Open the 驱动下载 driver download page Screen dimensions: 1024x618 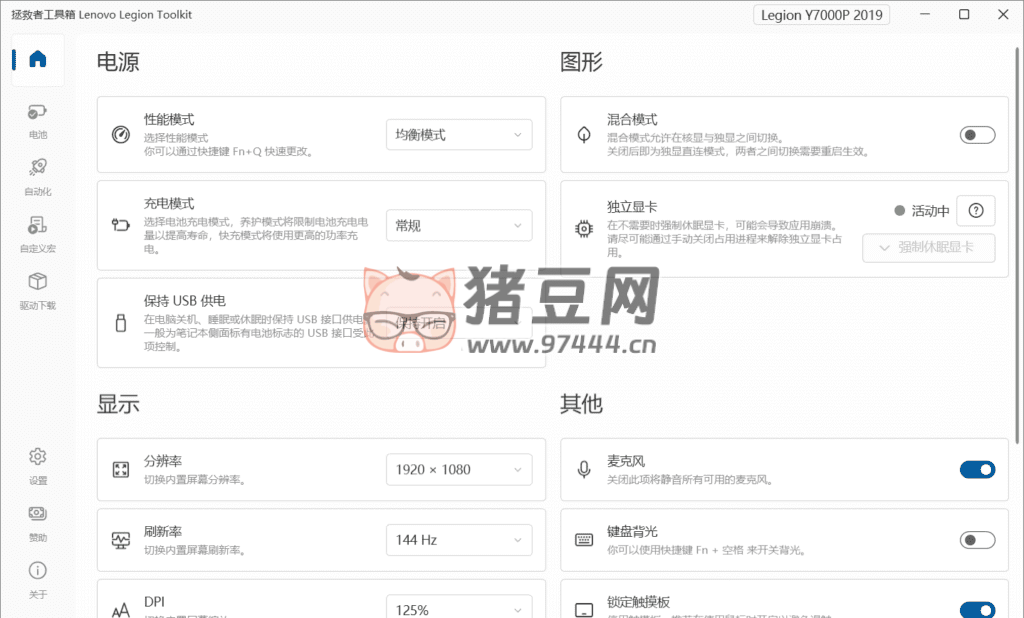tap(38, 290)
